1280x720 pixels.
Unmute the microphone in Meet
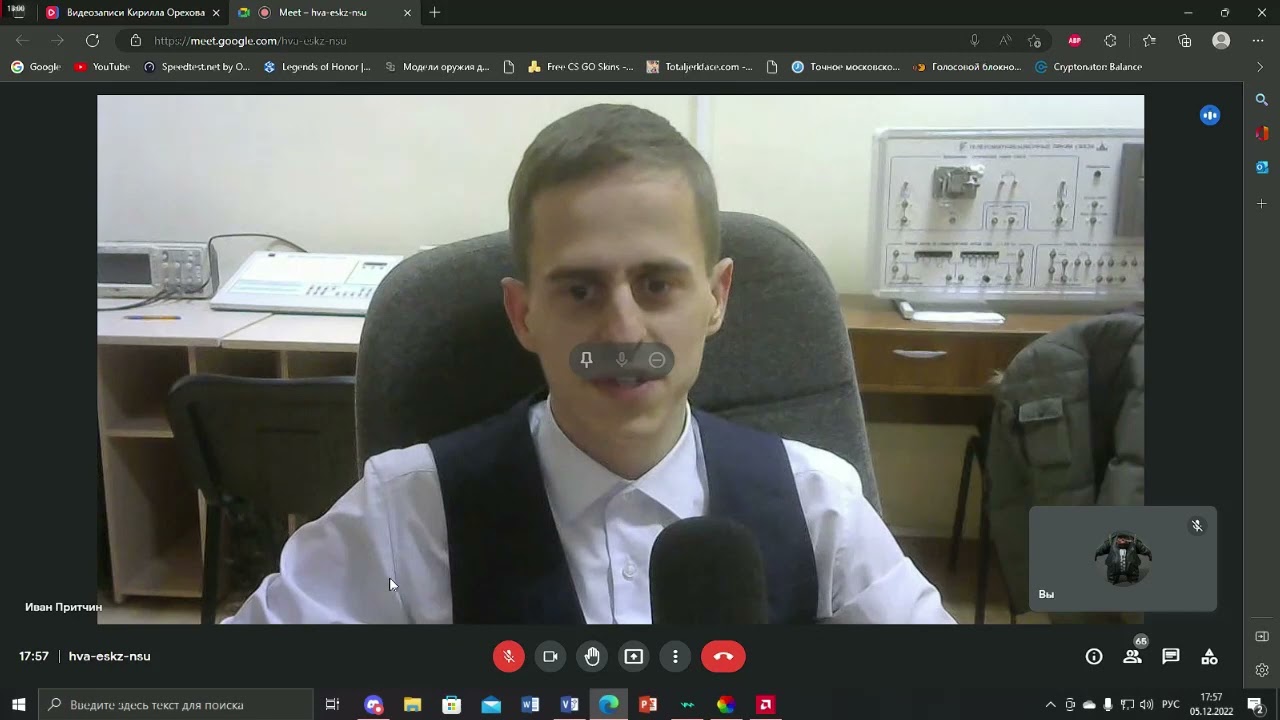pos(509,656)
